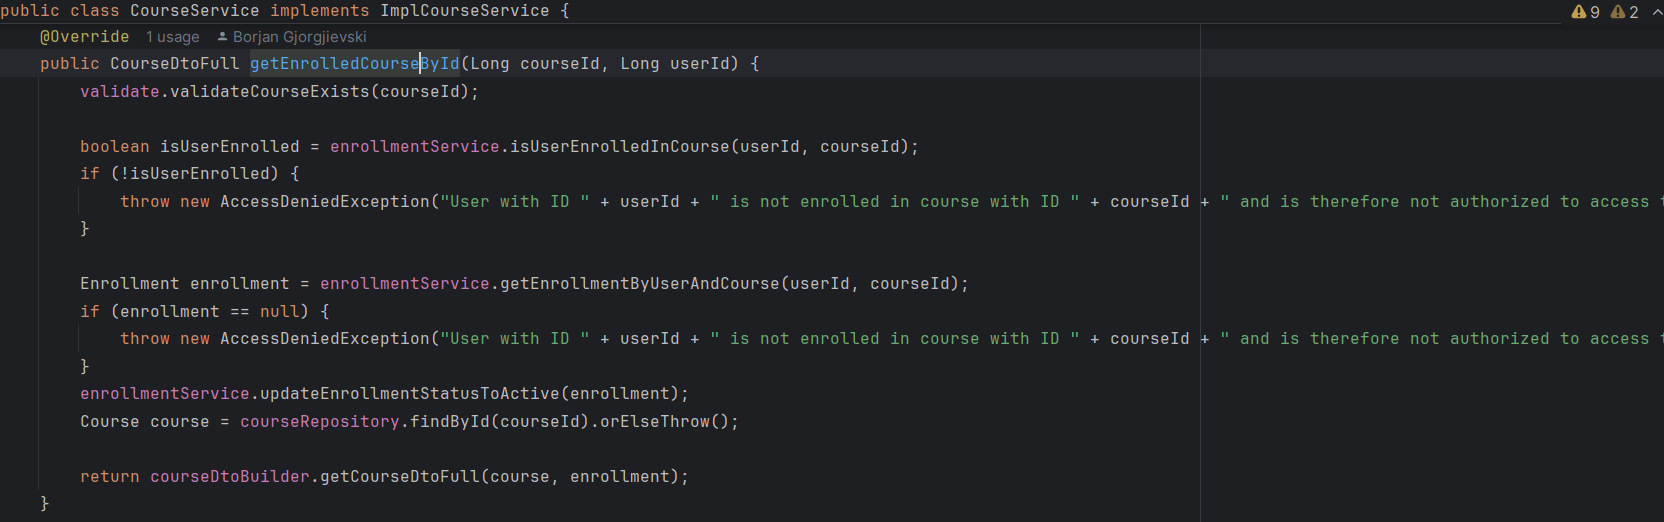Click the @Override annotation
1664x522 pixels.
pos(84,37)
